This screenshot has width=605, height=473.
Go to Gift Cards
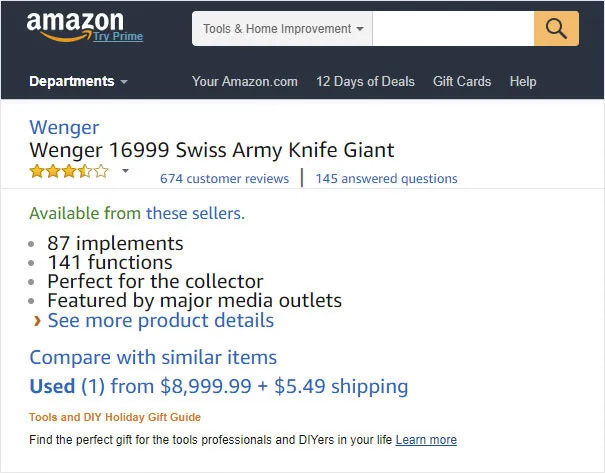coord(462,81)
